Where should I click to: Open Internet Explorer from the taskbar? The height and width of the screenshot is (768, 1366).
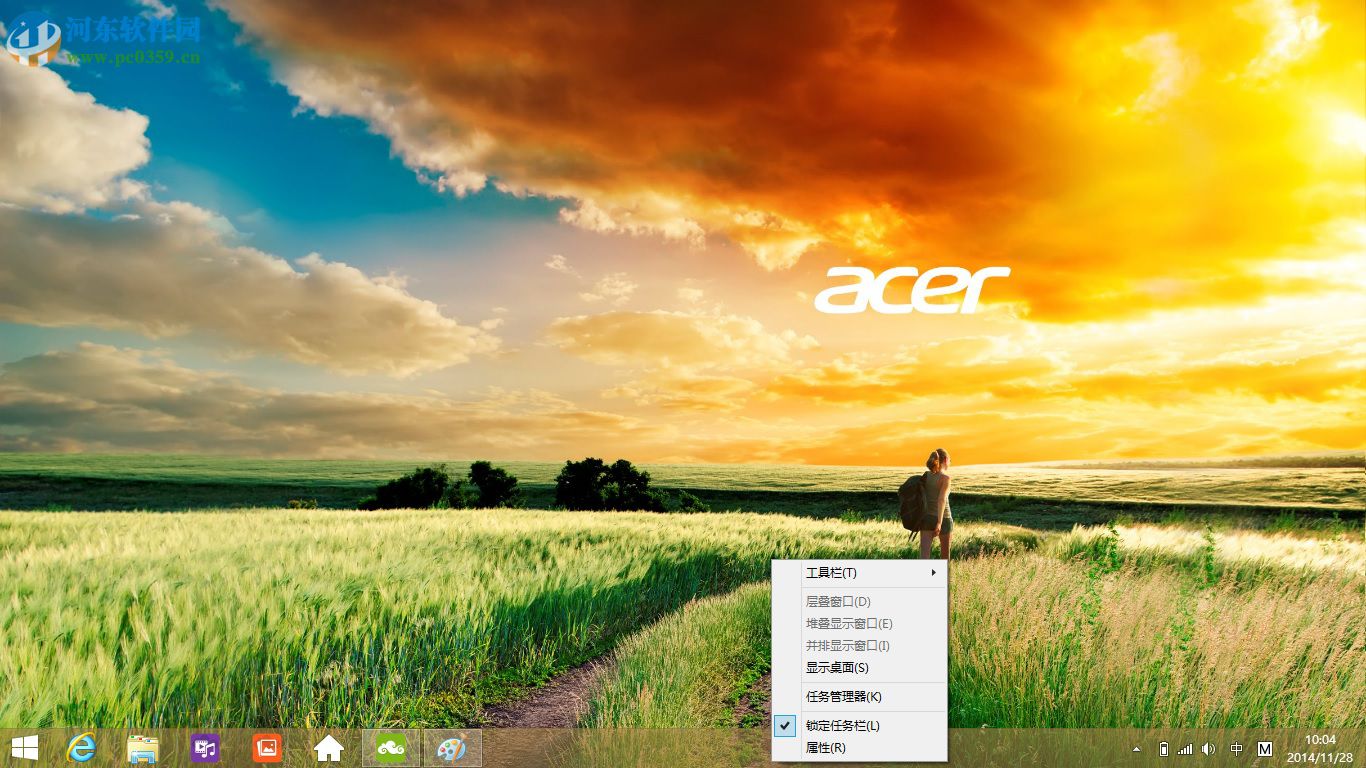tap(78, 749)
